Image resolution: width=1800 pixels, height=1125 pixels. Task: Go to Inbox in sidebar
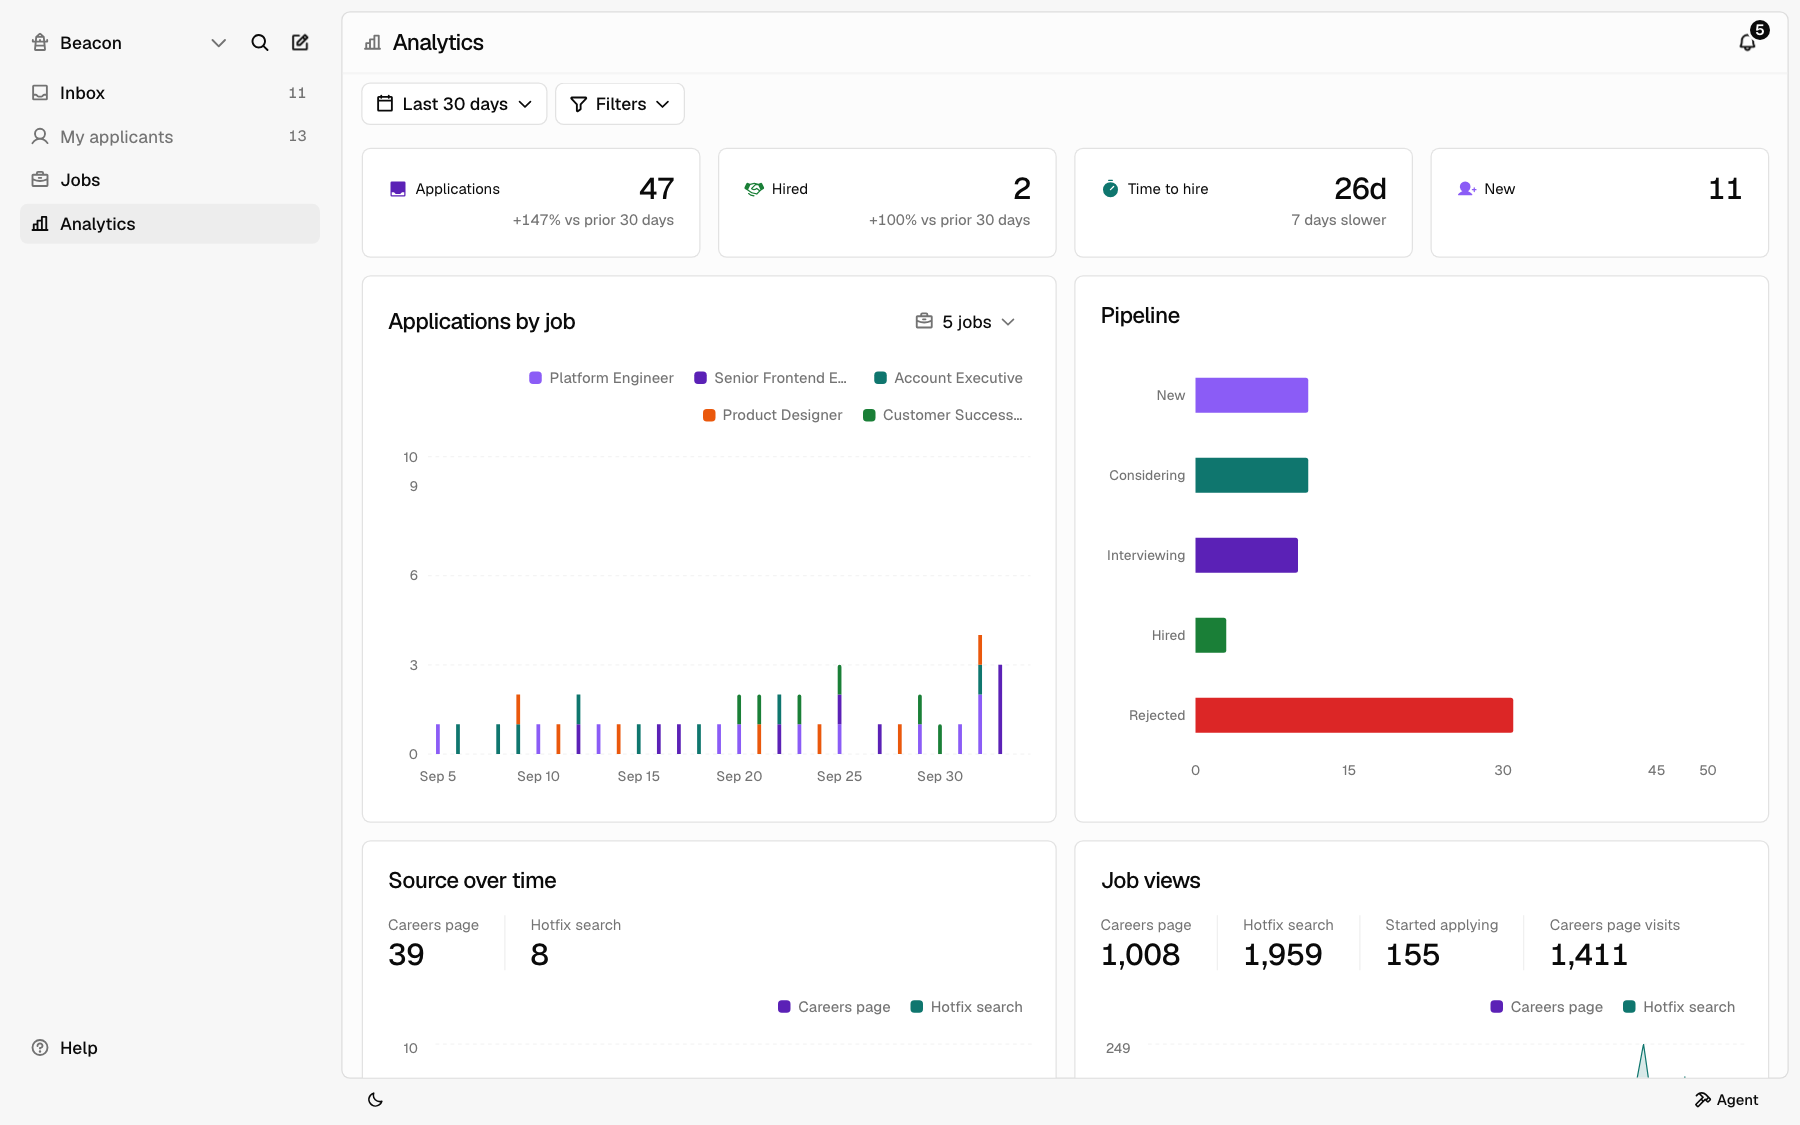pos(170,93)
